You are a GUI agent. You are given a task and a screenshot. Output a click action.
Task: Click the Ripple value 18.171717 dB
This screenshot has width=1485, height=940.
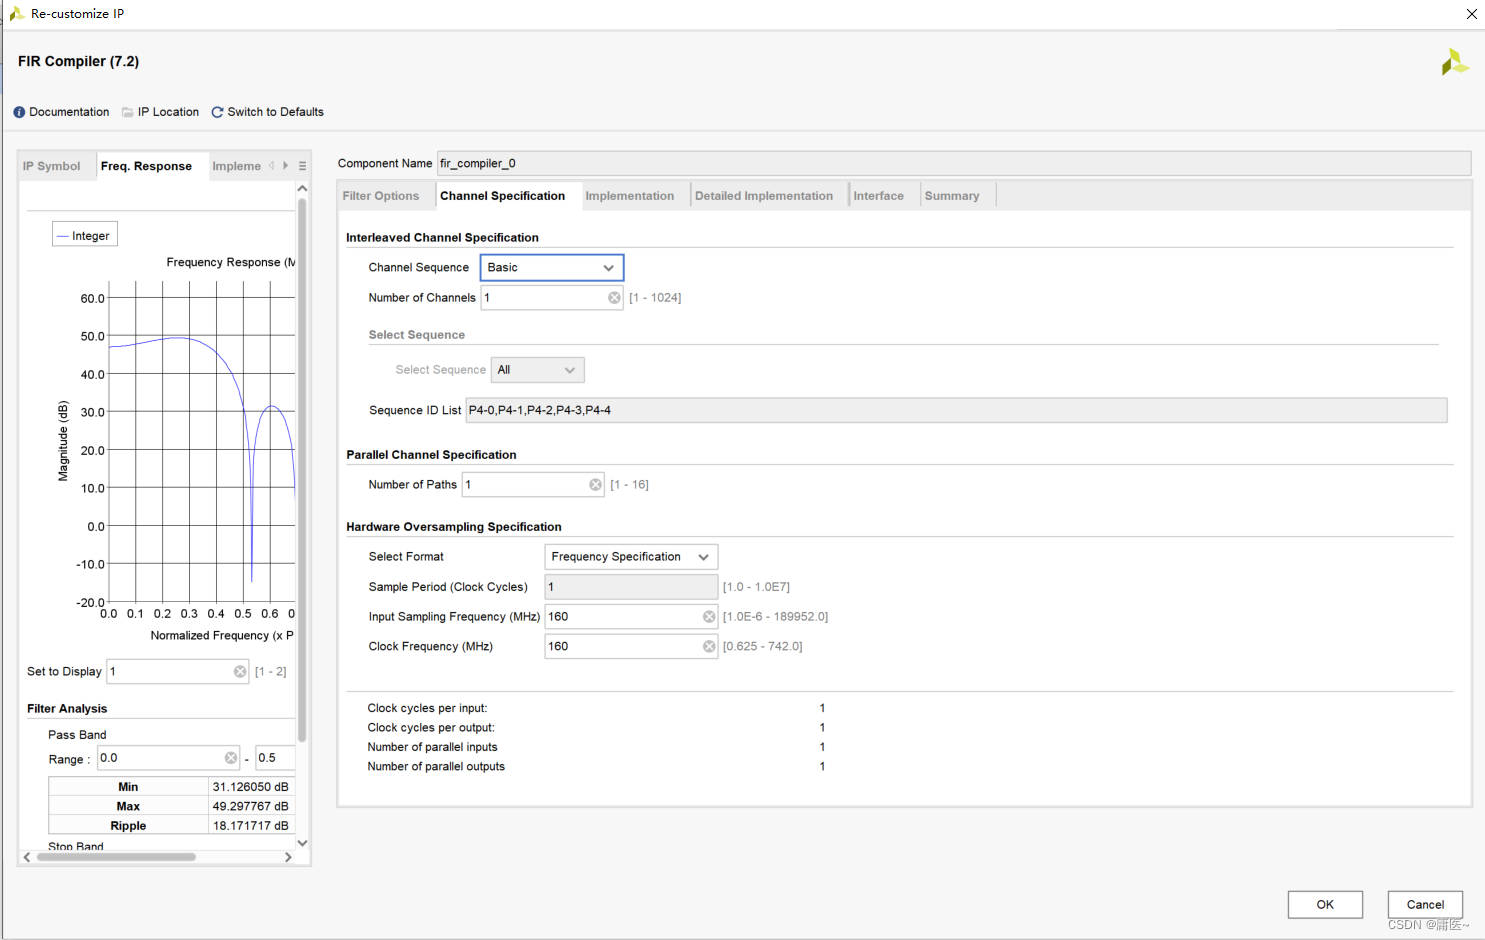pos(250,826)
